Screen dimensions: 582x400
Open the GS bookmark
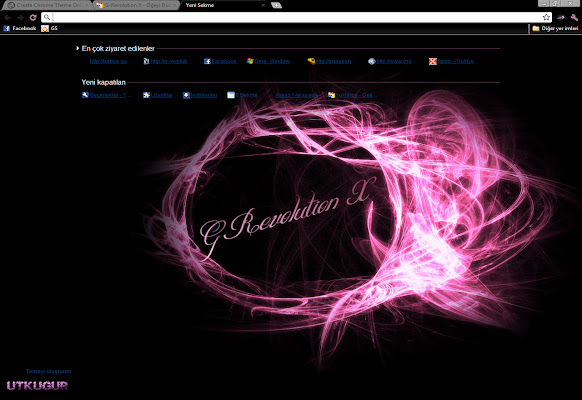pos(49,28)
